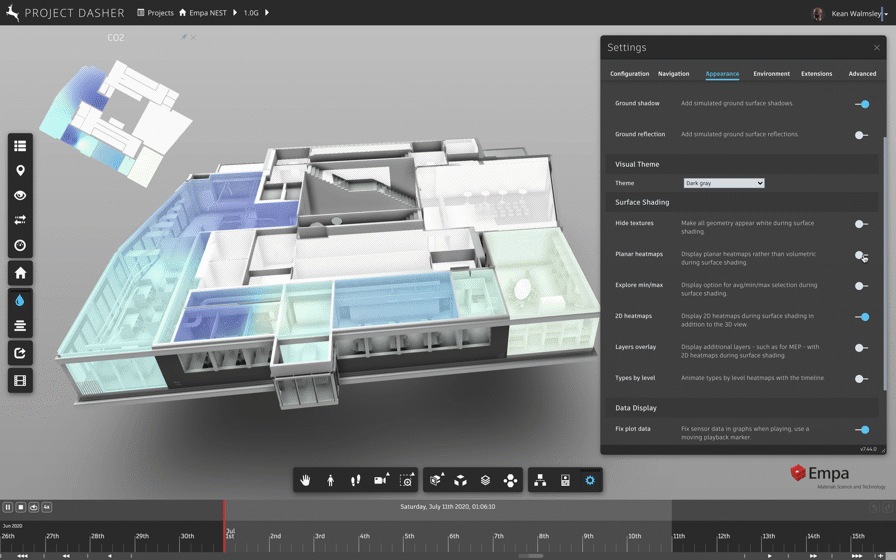Screen dimensions: 896x560
Task: Click the location pin sidebar icon
Action: (20, 171)
